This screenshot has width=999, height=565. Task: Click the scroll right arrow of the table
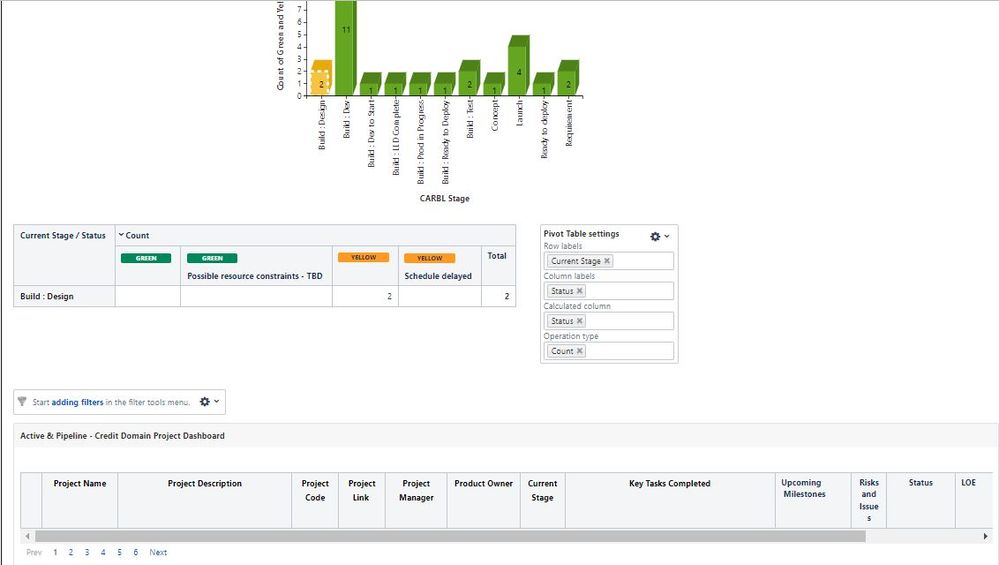[x=986, y=536]
